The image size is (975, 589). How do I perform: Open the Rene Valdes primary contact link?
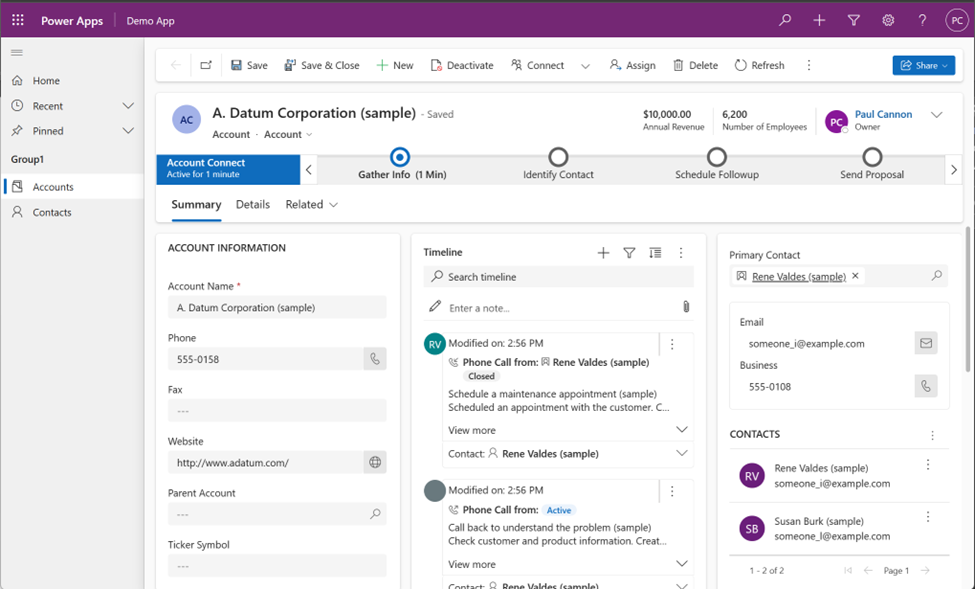798,276
